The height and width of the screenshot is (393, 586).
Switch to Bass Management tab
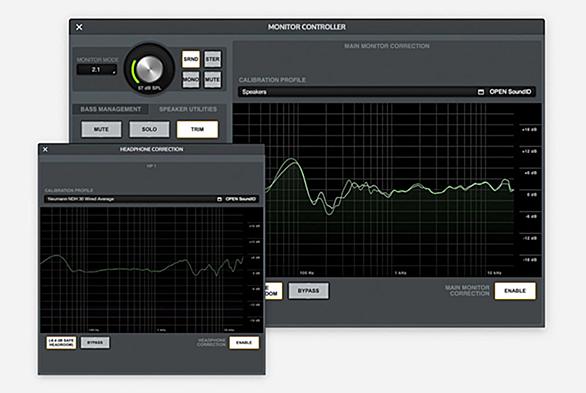point(111,109)
